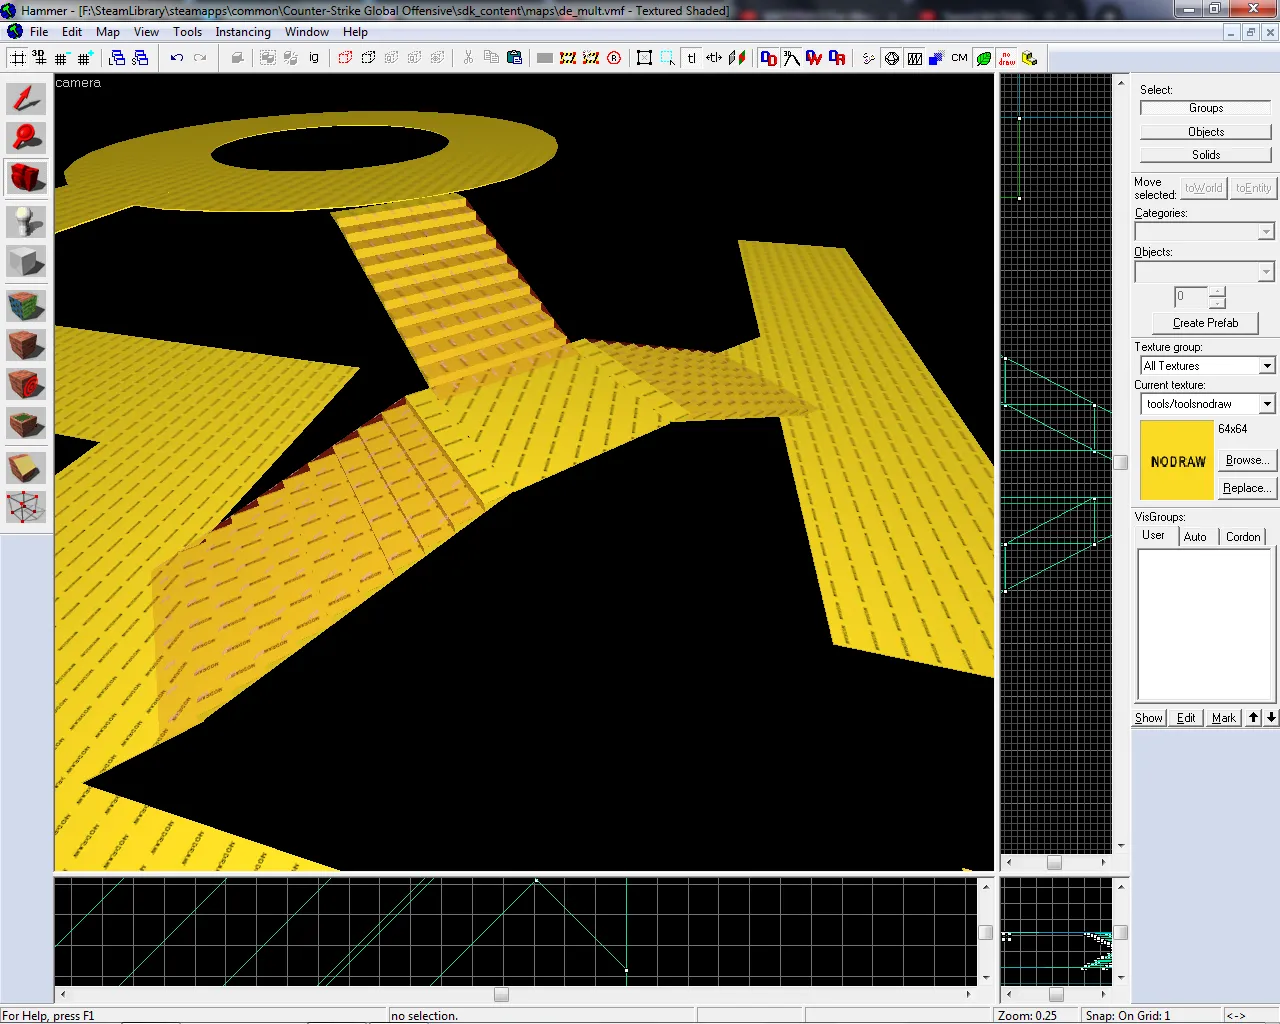Toggle the CM toolbar button
The image size is (1280, 1024).
[960, 58]
